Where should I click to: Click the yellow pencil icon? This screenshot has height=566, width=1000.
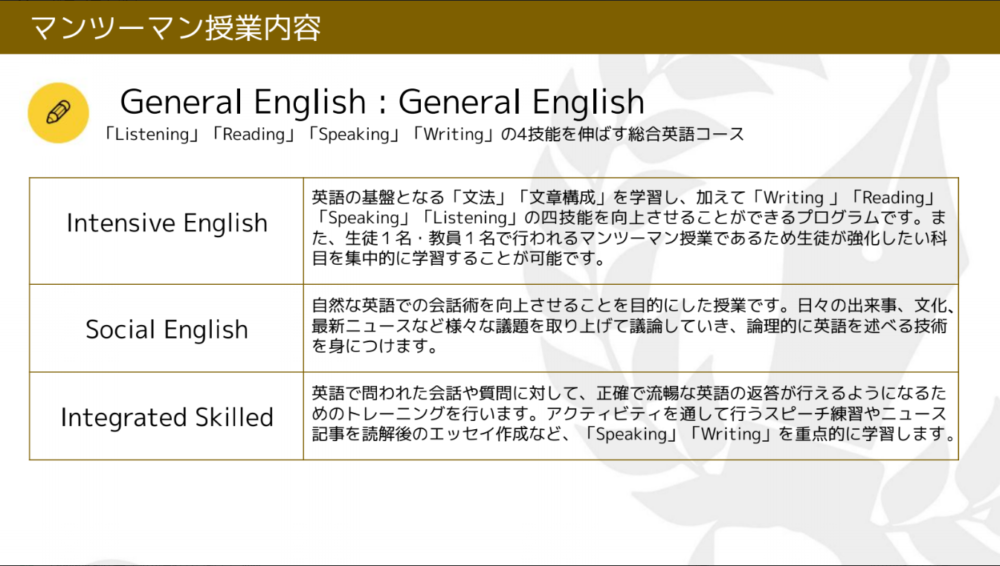[x=58, y=112]
